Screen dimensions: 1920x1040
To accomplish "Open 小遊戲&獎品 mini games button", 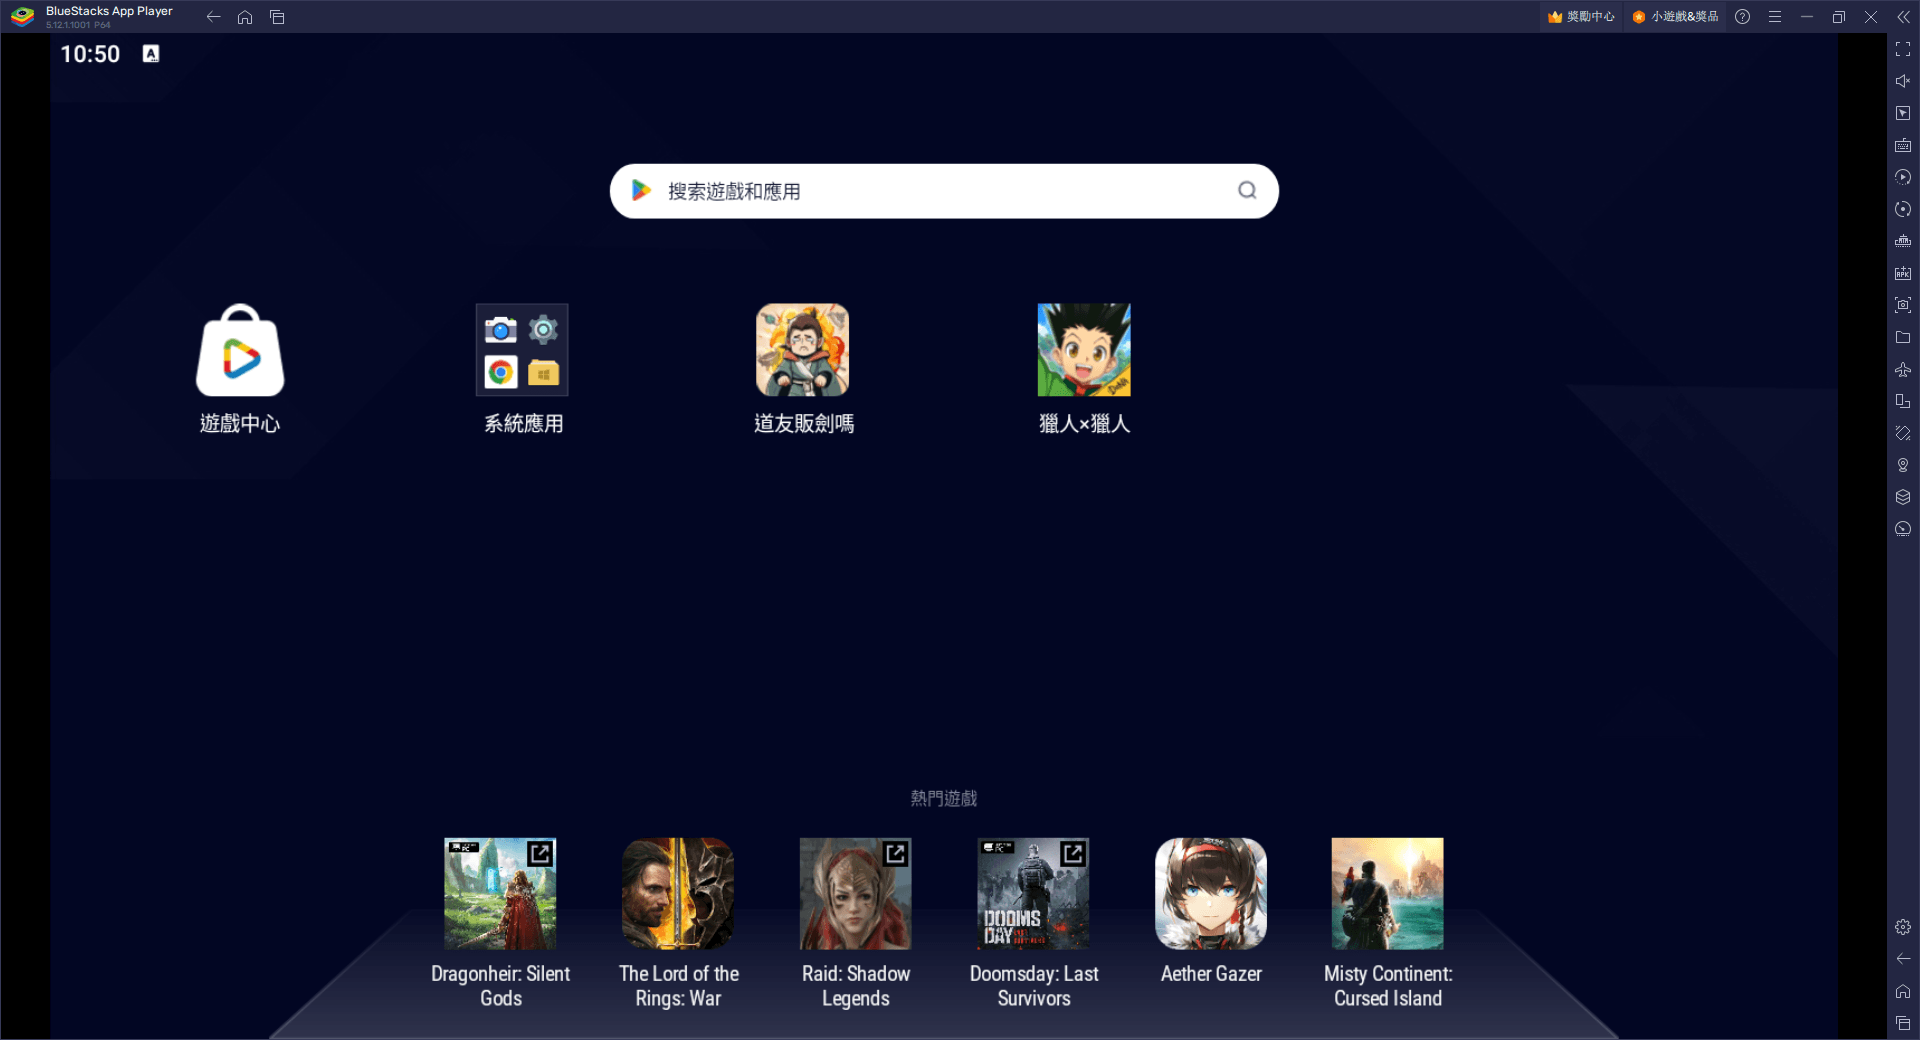I will [x=1675, y=17].
